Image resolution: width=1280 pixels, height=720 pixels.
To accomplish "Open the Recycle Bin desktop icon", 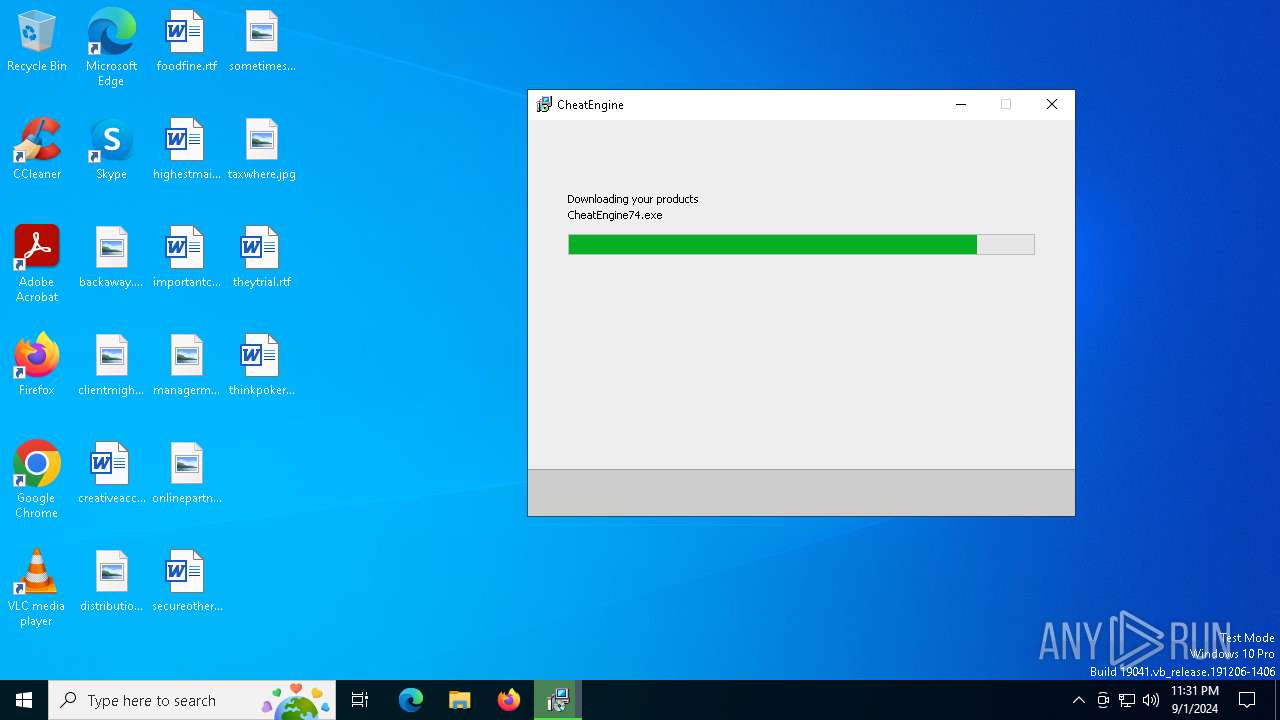I will [x=37, y=42].
